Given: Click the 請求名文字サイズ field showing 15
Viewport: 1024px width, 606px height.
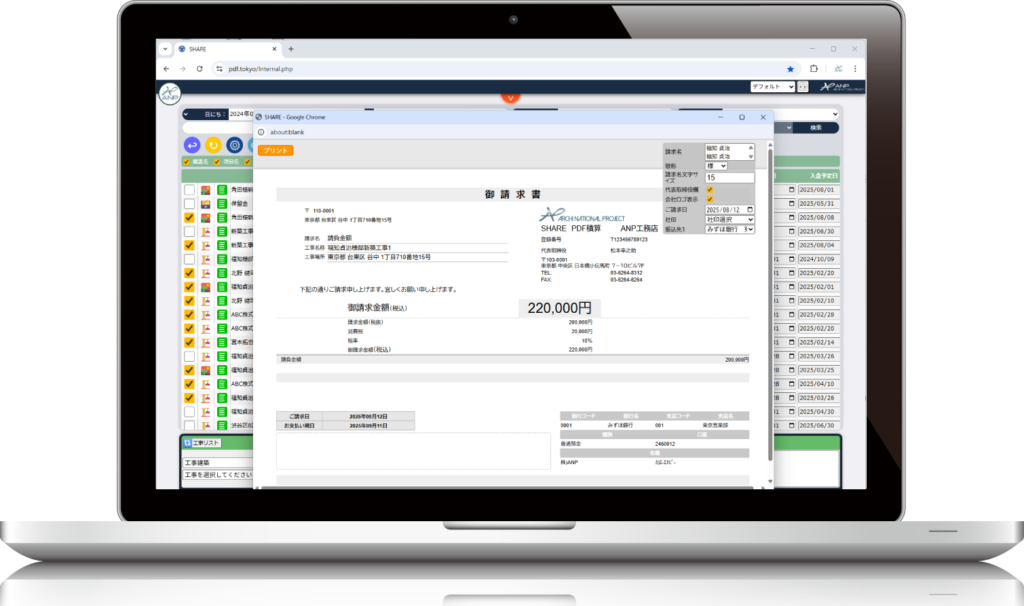Looking at the screenshot, I should tap(729, 178).
